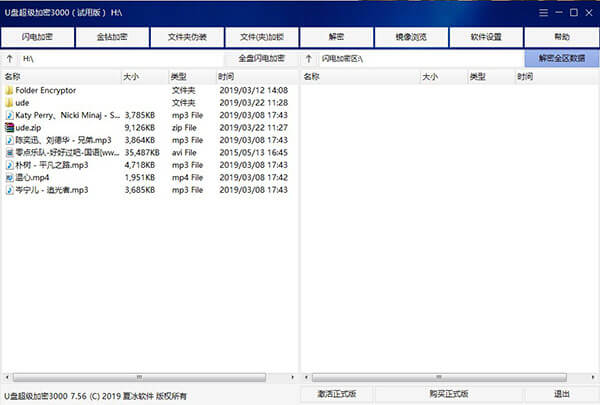This screenshot has height=405, width=600.
Task: Click the ude.zip archive icon
Action: coord(10,127)
